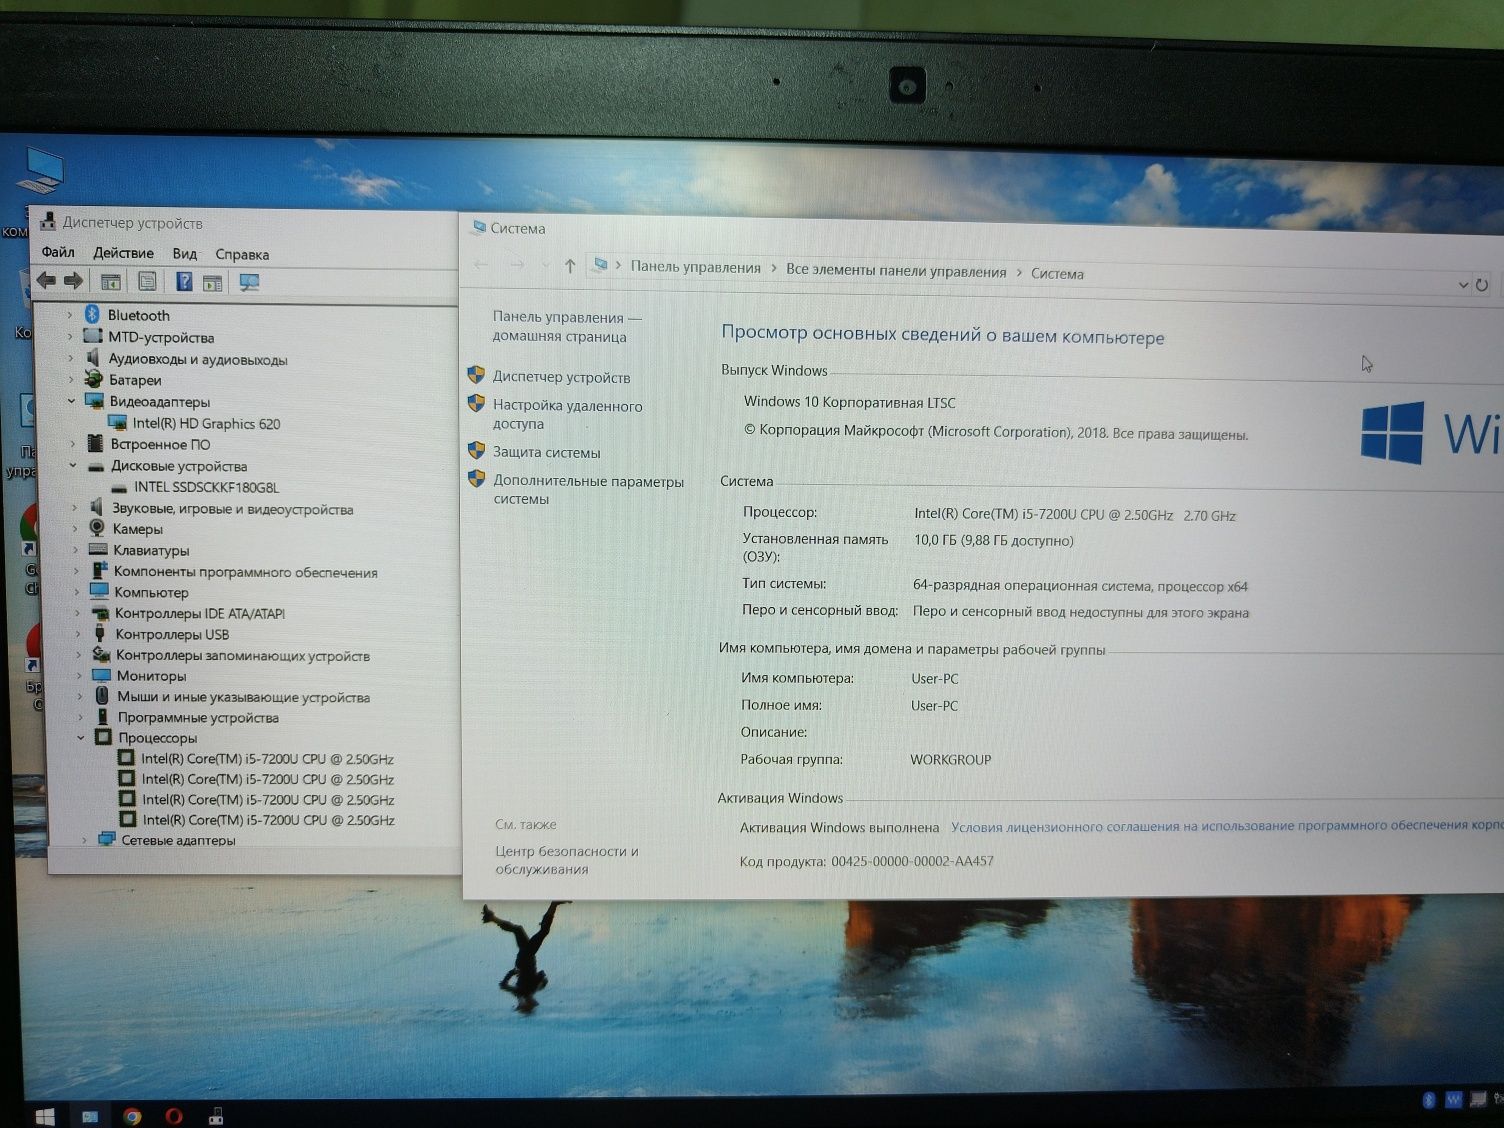This screenshot has height=1128, width=1504.
Task: Click the product code 00425-00000-00002-AA457
Action: (x=912, y=861)
